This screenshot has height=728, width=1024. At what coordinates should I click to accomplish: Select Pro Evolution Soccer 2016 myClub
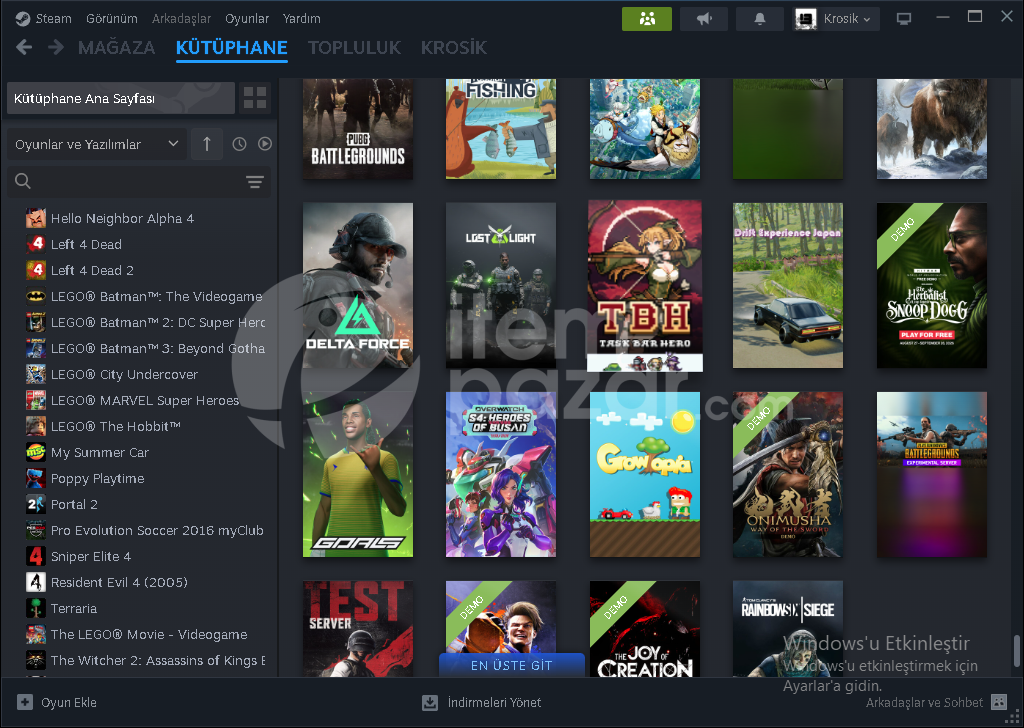pos(144,530)
